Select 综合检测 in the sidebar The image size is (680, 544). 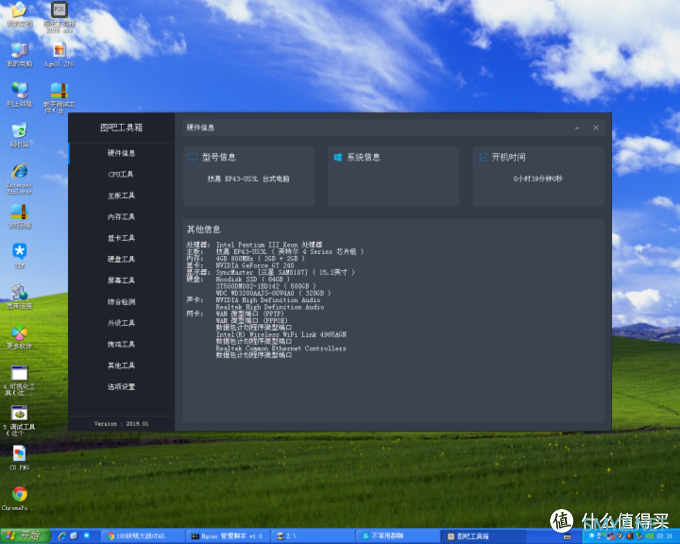pos(121,301)
